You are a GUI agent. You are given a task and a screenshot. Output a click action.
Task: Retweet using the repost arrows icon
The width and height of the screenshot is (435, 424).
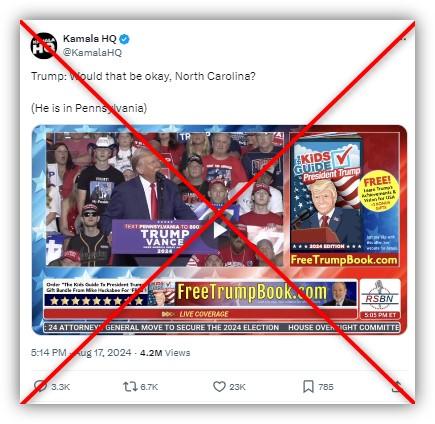coord(130,387)
